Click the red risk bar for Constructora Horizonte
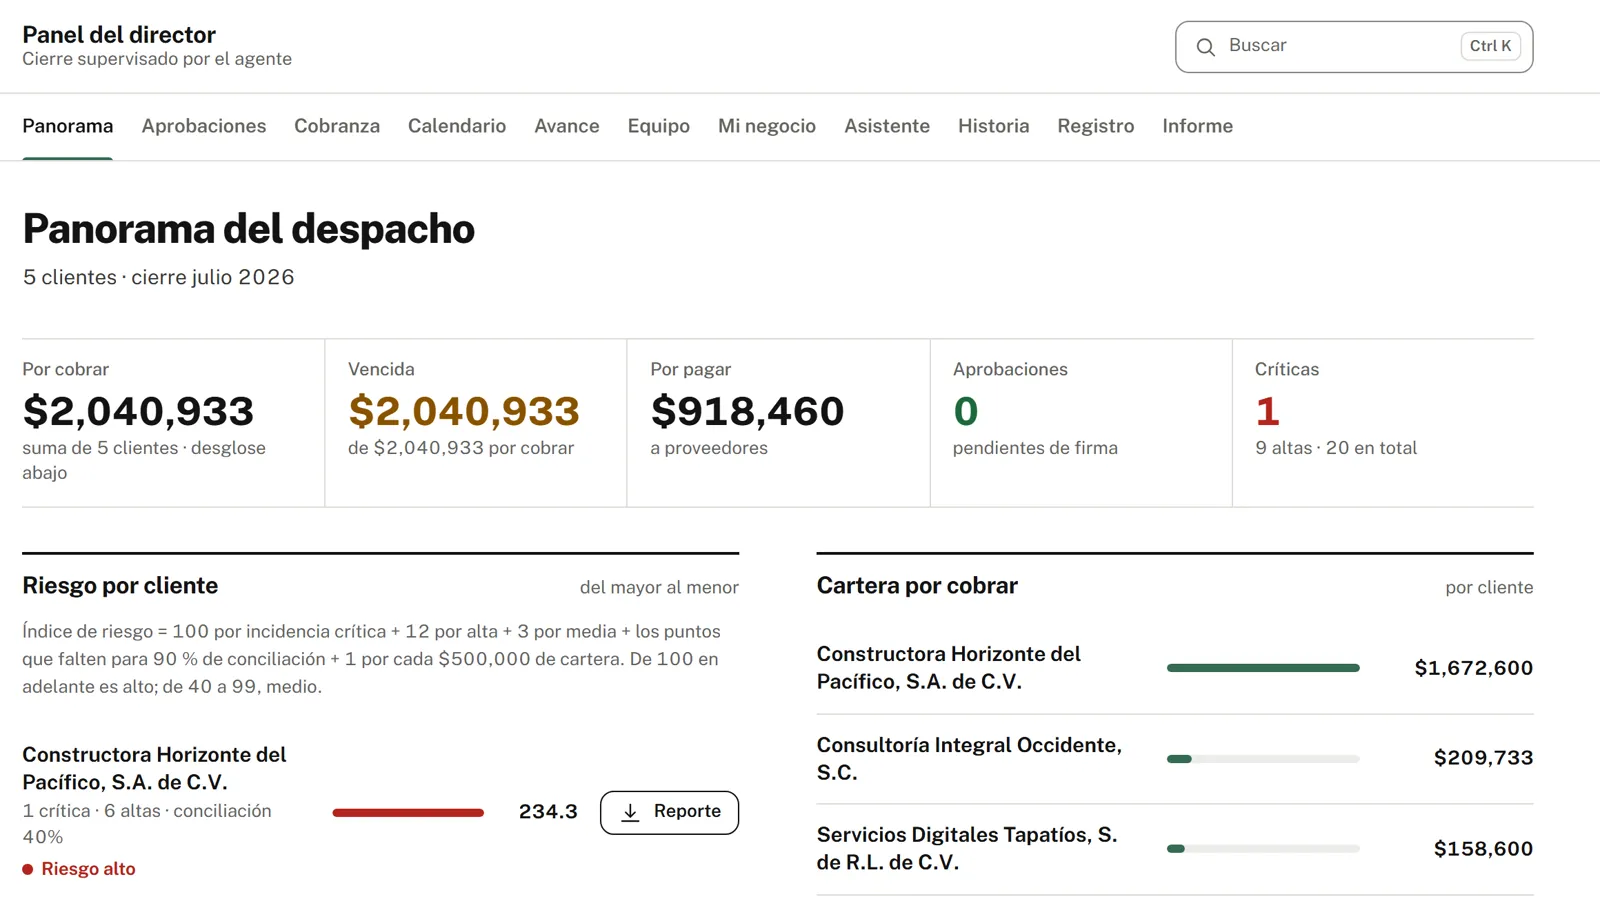 (x=408, y=813)
